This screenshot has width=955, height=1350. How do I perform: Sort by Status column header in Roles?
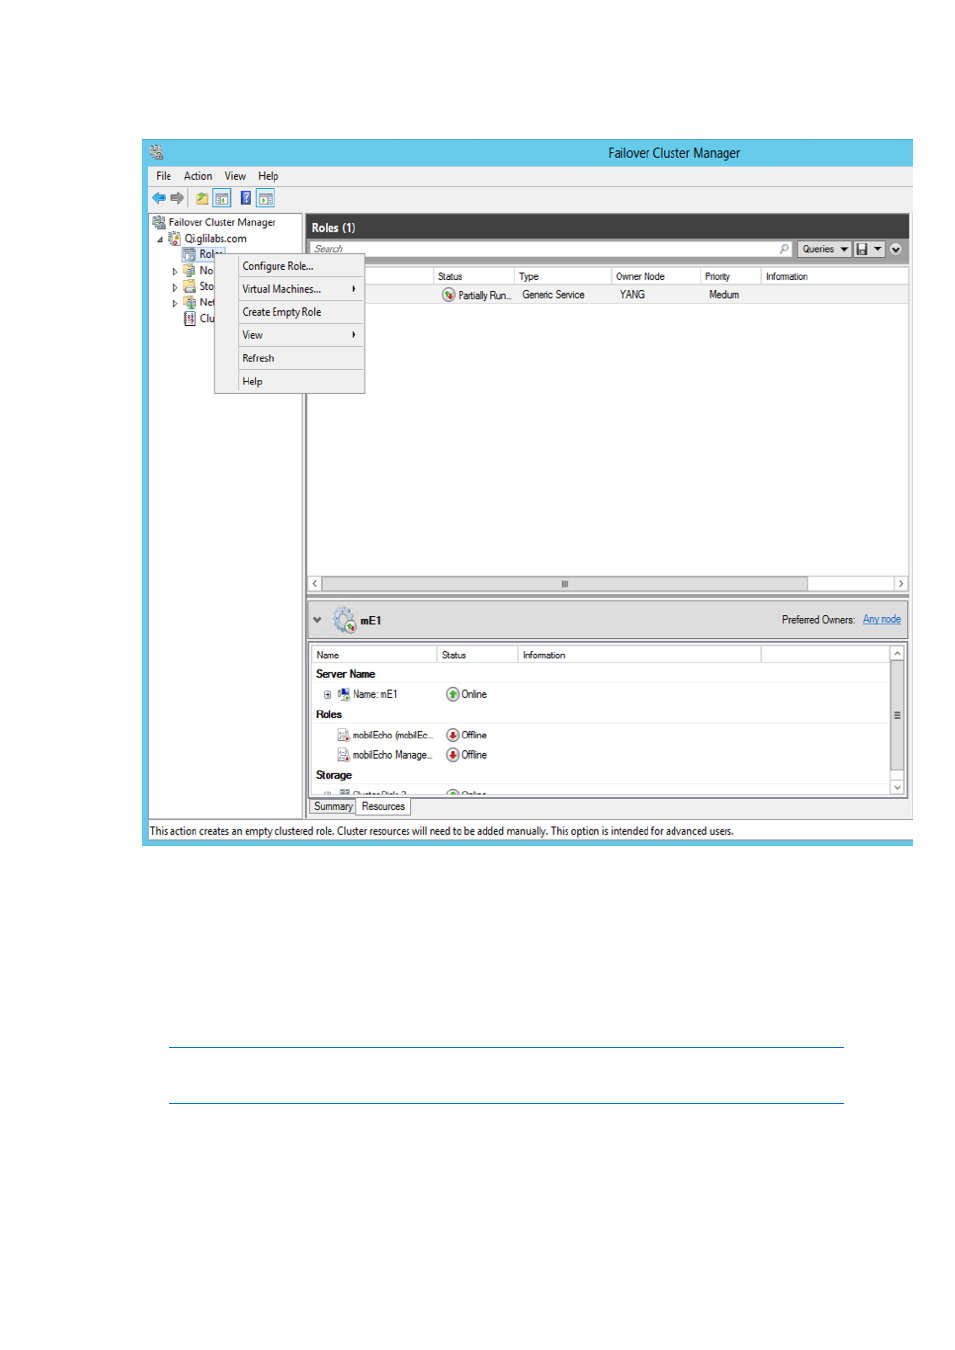[474, 276]
